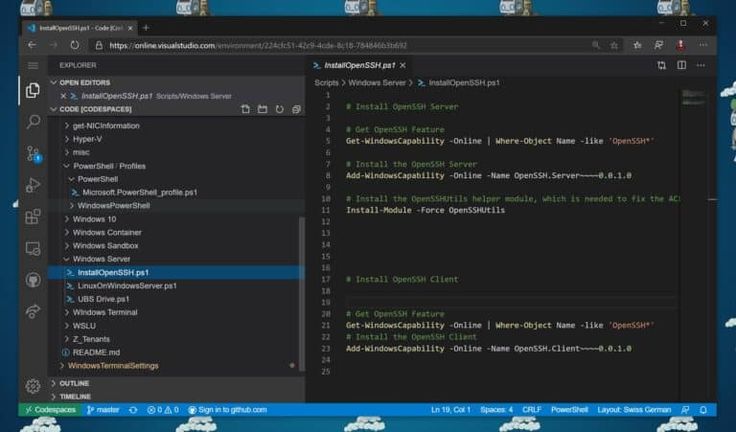Viewport: 736px width, 432px height.
Task: Click the Scripts breadcrumb
Action: click(326, 83)
